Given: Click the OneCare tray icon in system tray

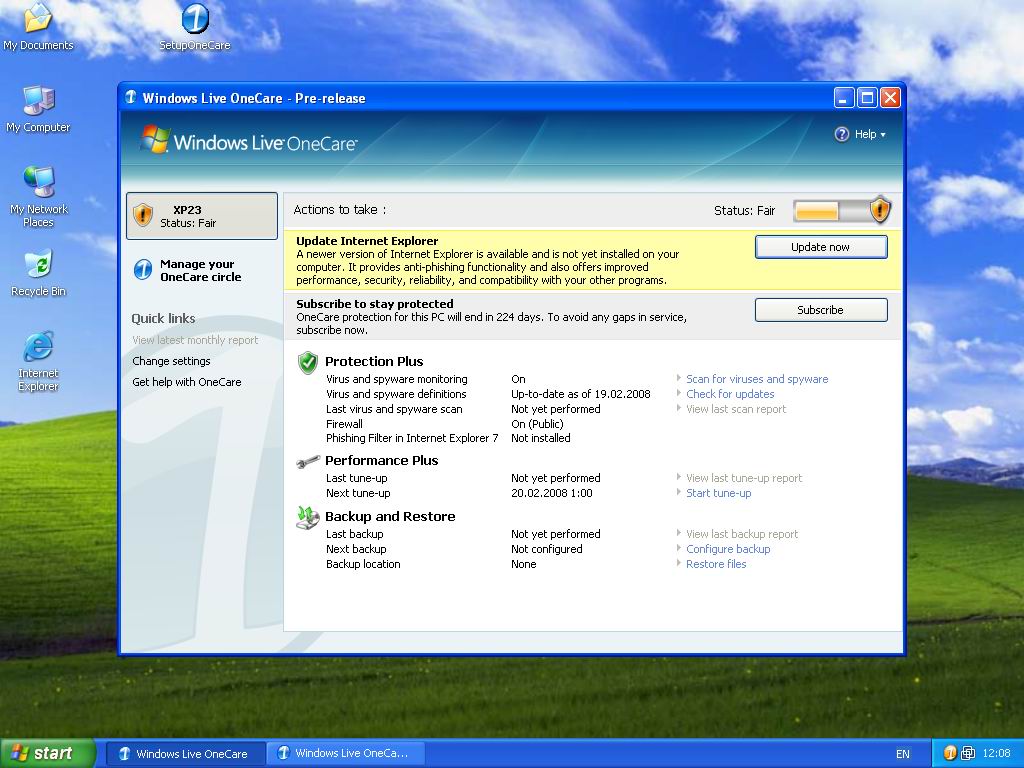Looking at the screenshot, I should pos(950,753).
